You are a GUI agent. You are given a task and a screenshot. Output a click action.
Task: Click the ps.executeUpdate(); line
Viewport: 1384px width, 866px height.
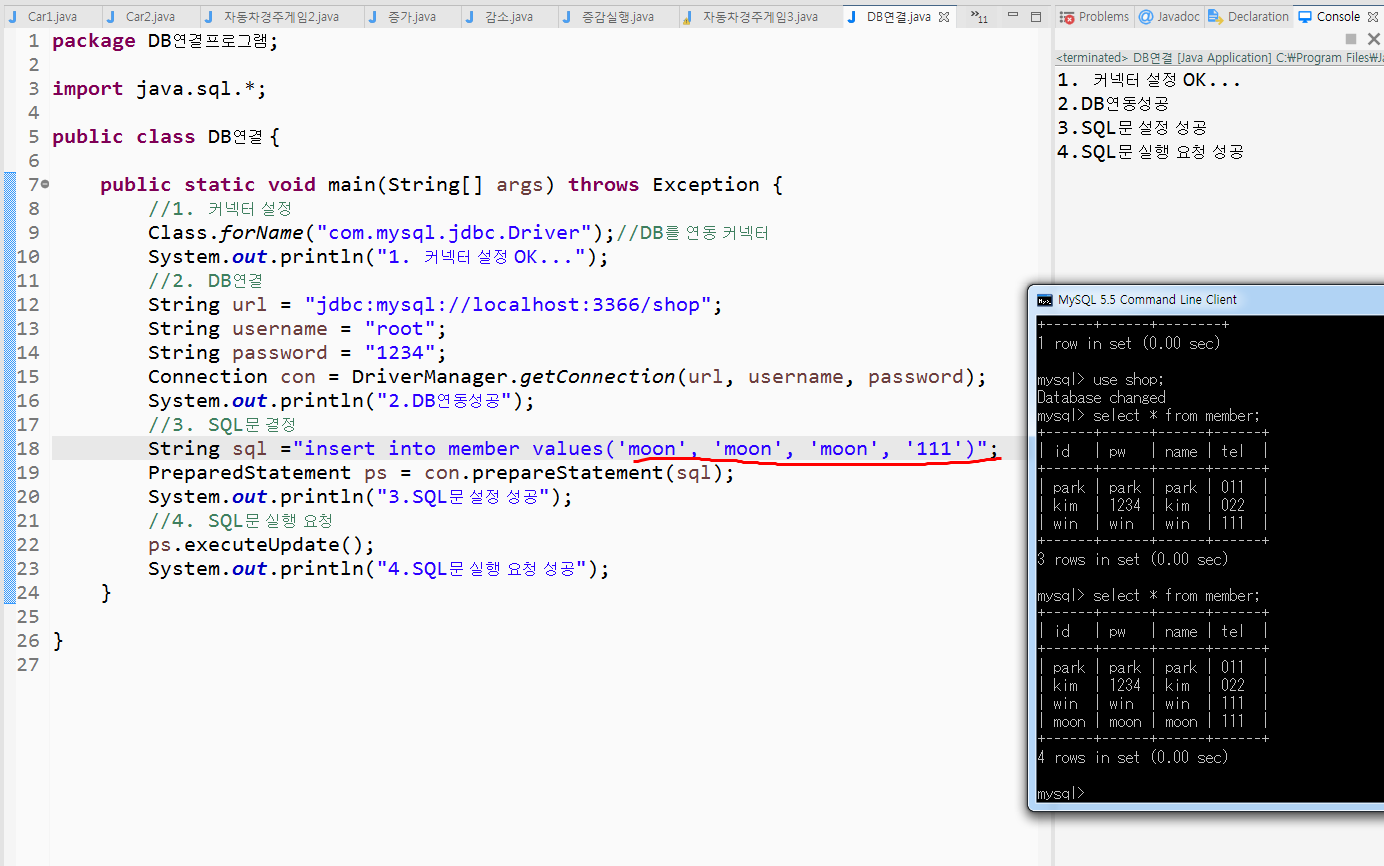tap(261, 545)
